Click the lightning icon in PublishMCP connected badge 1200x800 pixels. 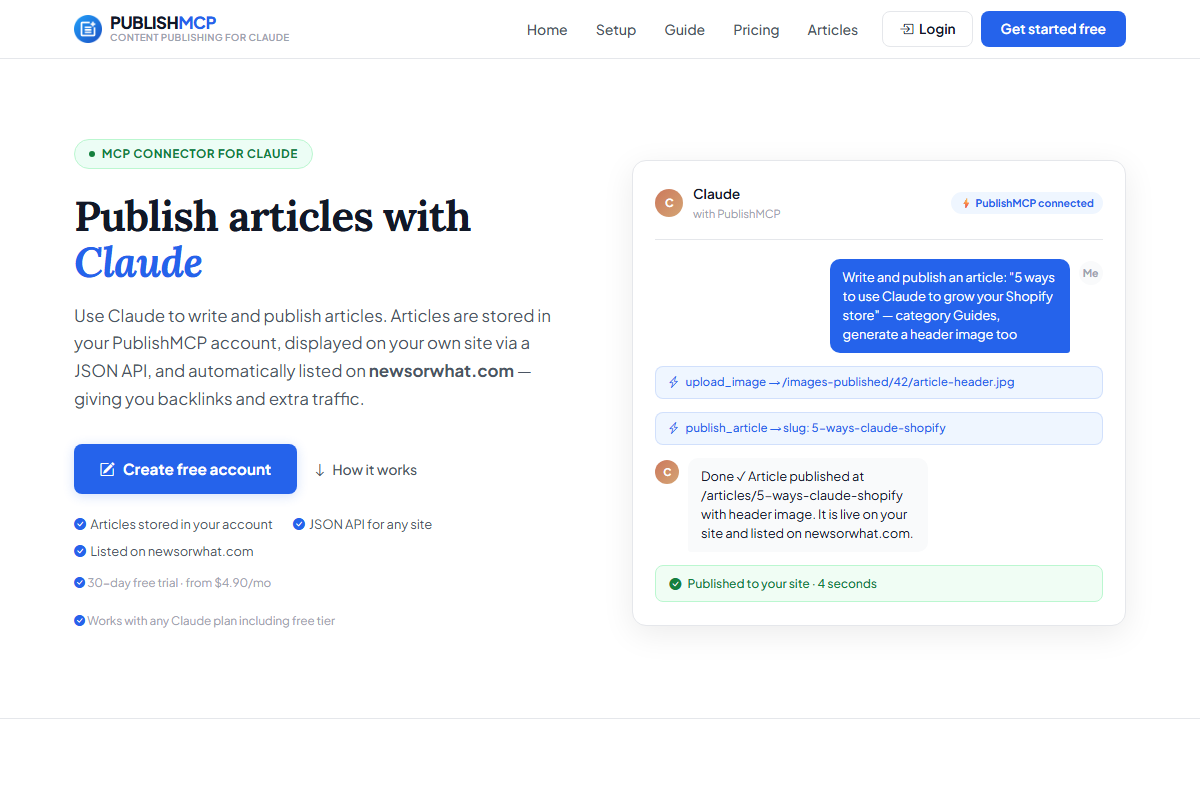[x=966, y=203]
